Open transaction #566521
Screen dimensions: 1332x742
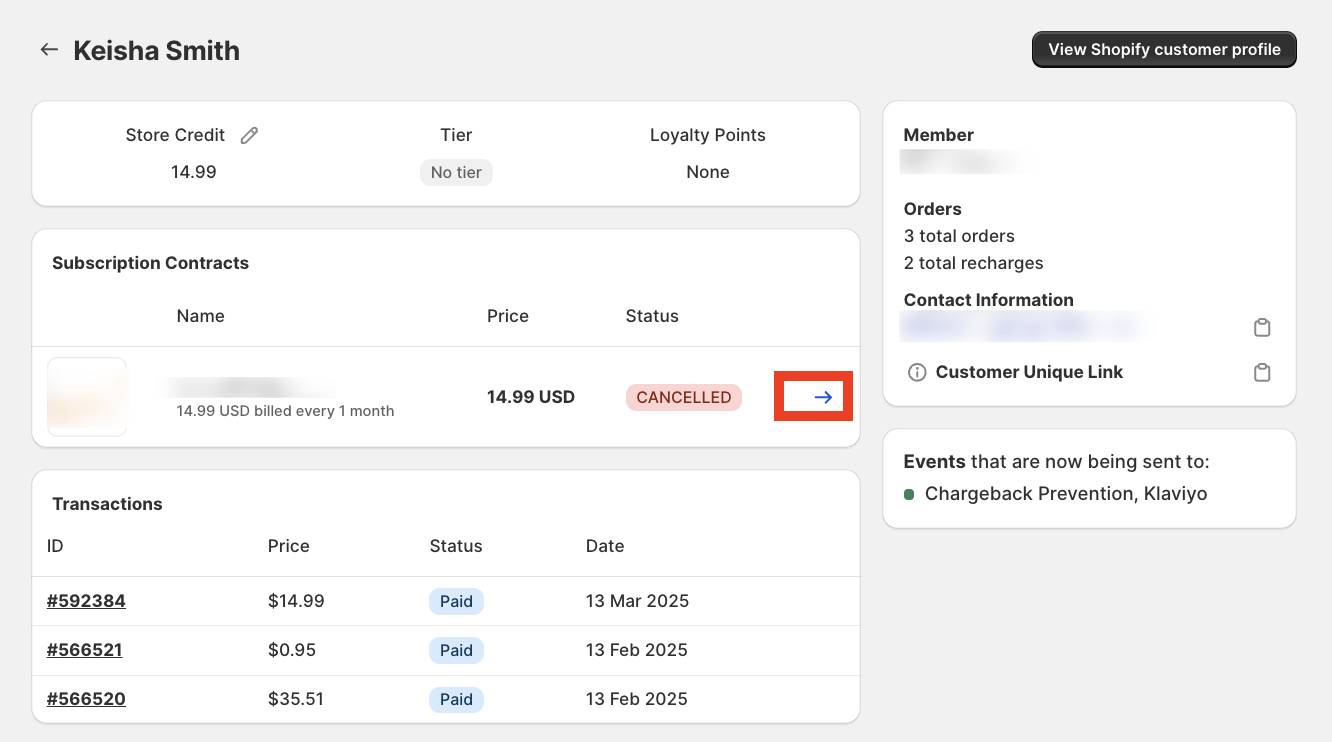pyautogui.click(x=84, y=650)
